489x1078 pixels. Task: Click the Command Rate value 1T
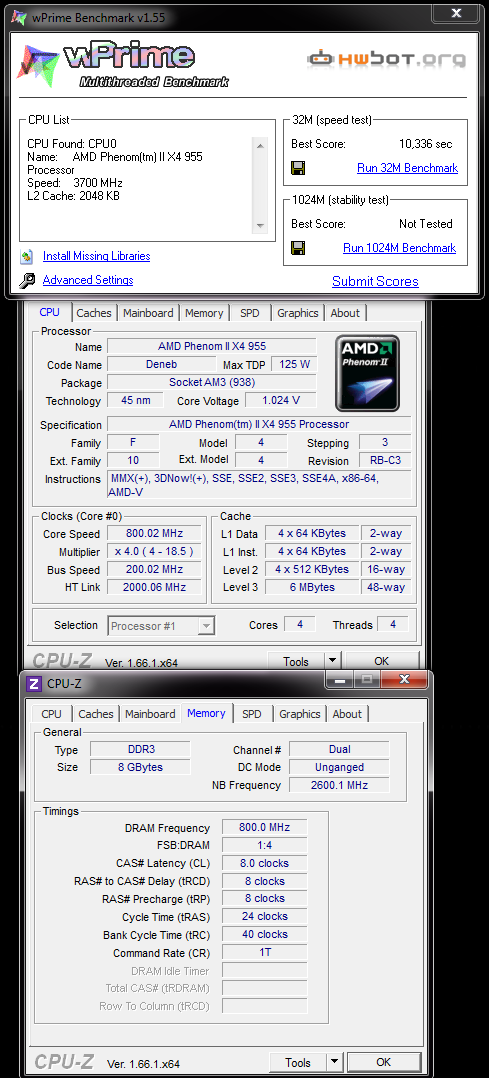(265, 953)
